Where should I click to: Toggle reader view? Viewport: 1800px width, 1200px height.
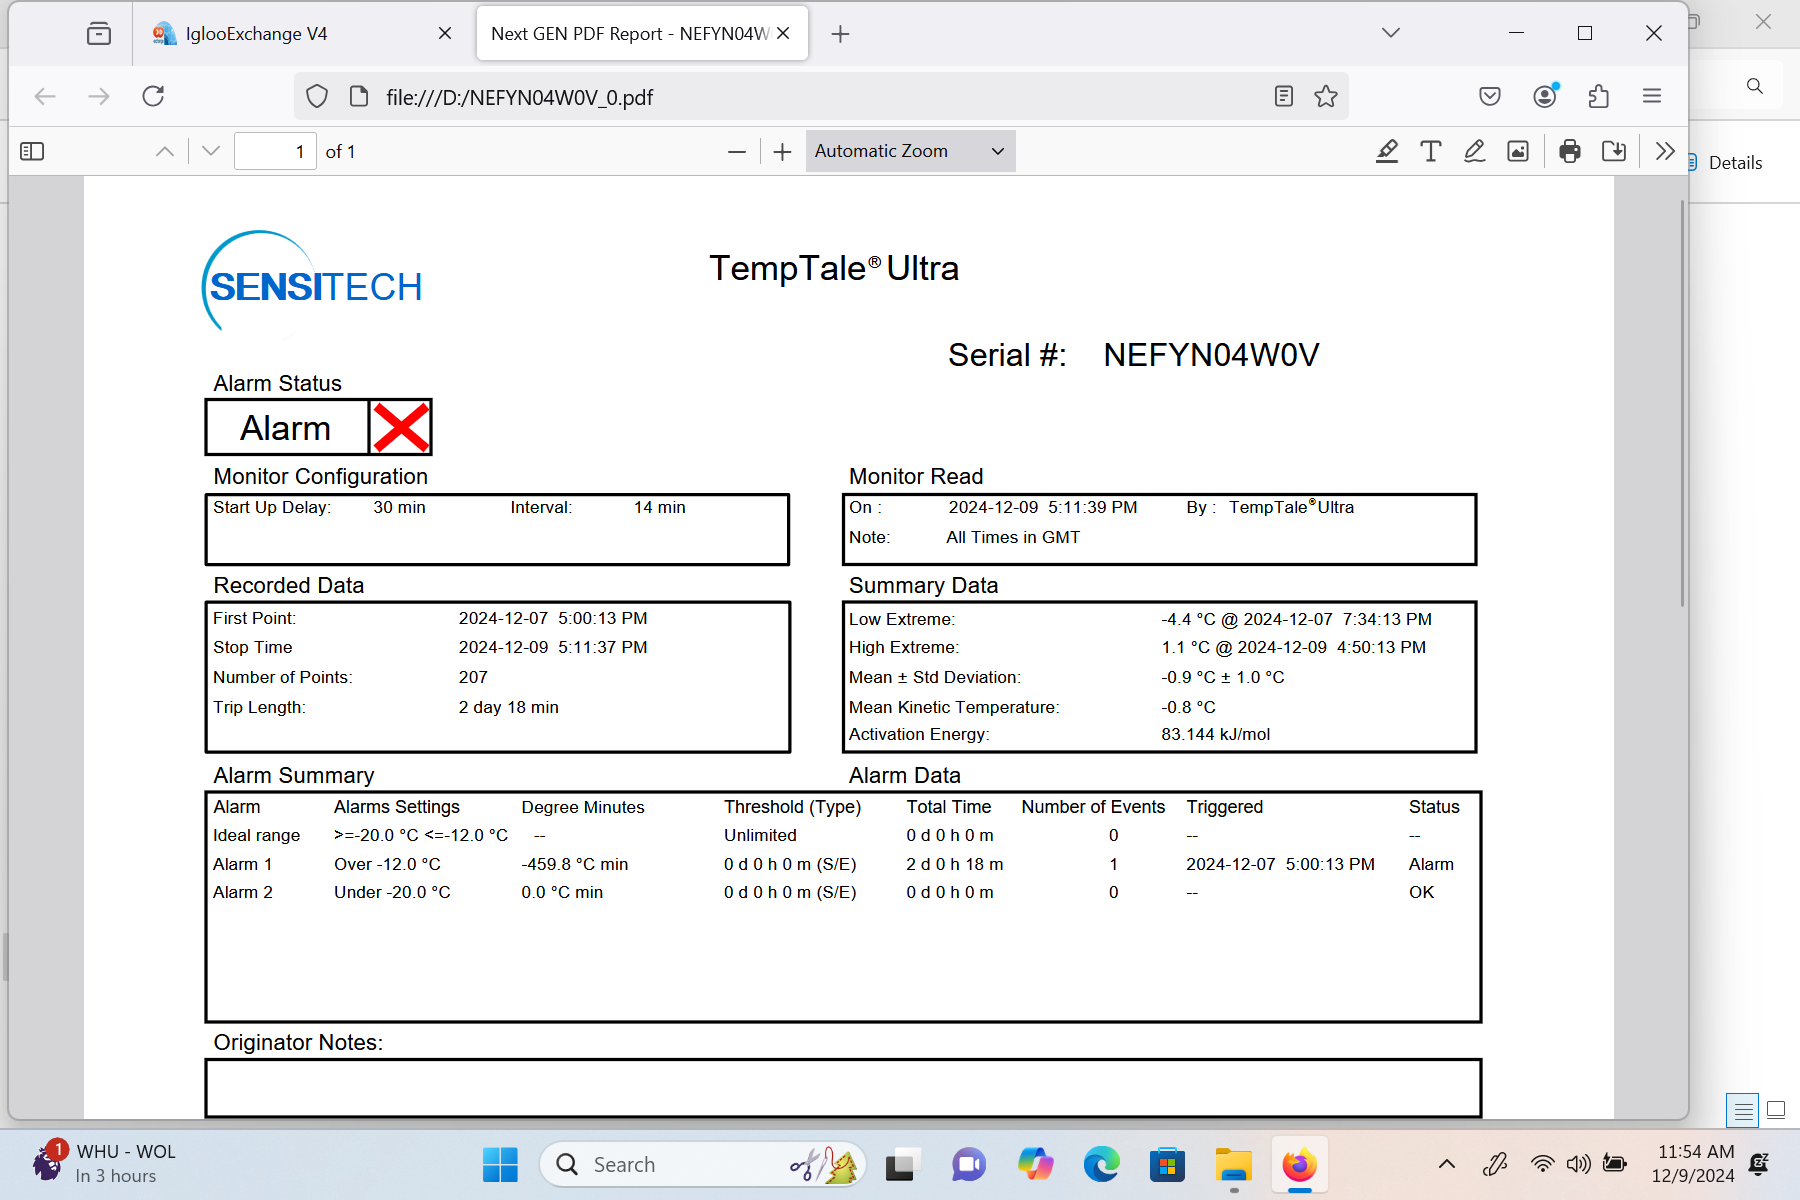pyautogui.click(x=1284, y=96)
